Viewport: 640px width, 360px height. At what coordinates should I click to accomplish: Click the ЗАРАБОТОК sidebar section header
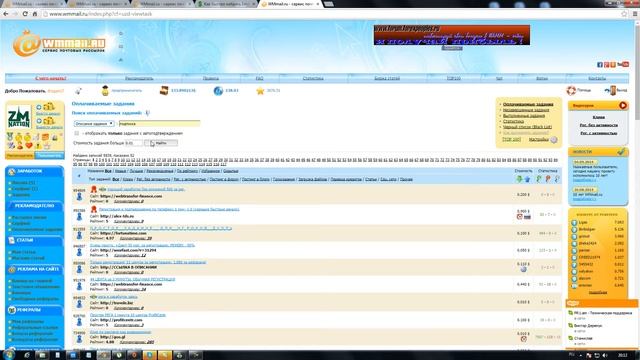click(x=35, y=171)
